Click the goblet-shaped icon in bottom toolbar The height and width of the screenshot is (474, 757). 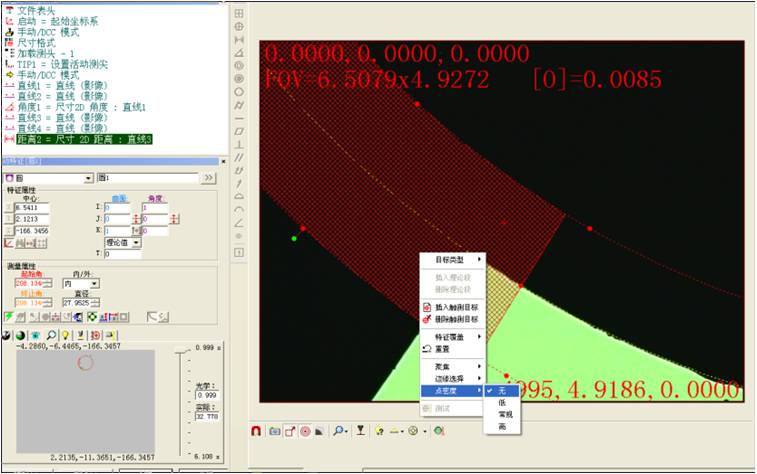[x=360, y=431]
